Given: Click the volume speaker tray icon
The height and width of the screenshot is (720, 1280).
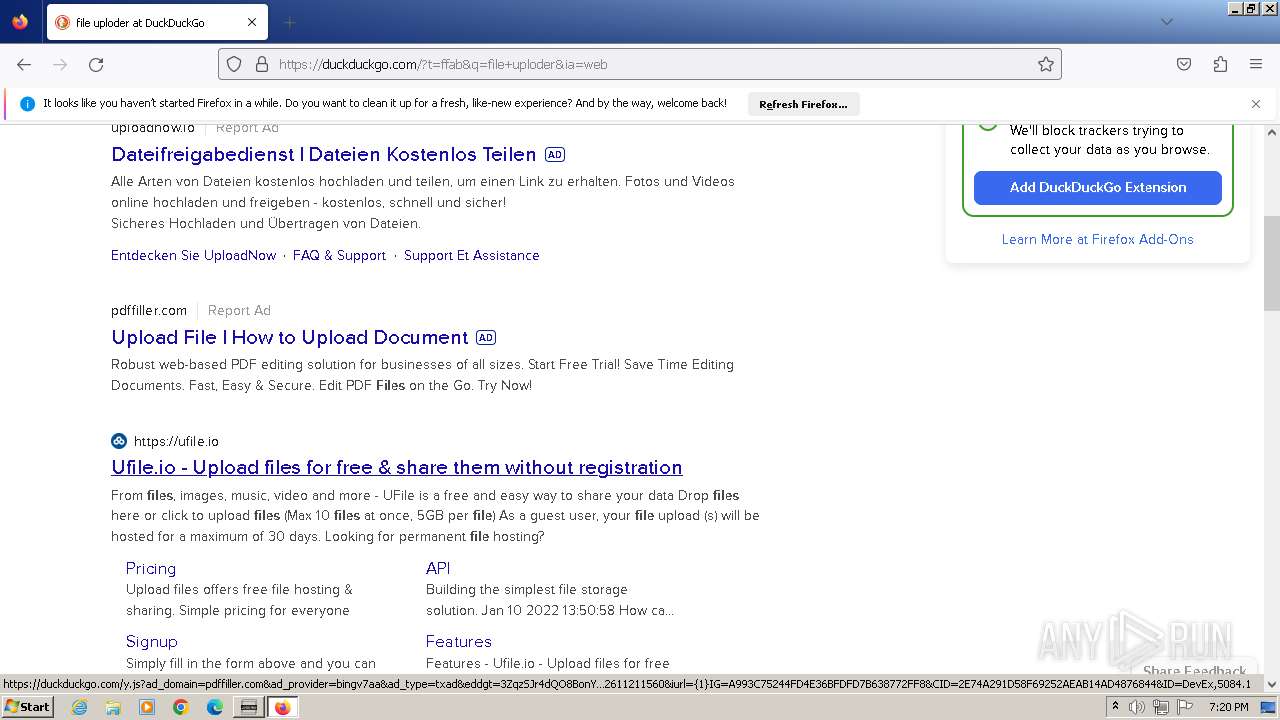Looking at the screenshot, I should tap(1137, 707).
